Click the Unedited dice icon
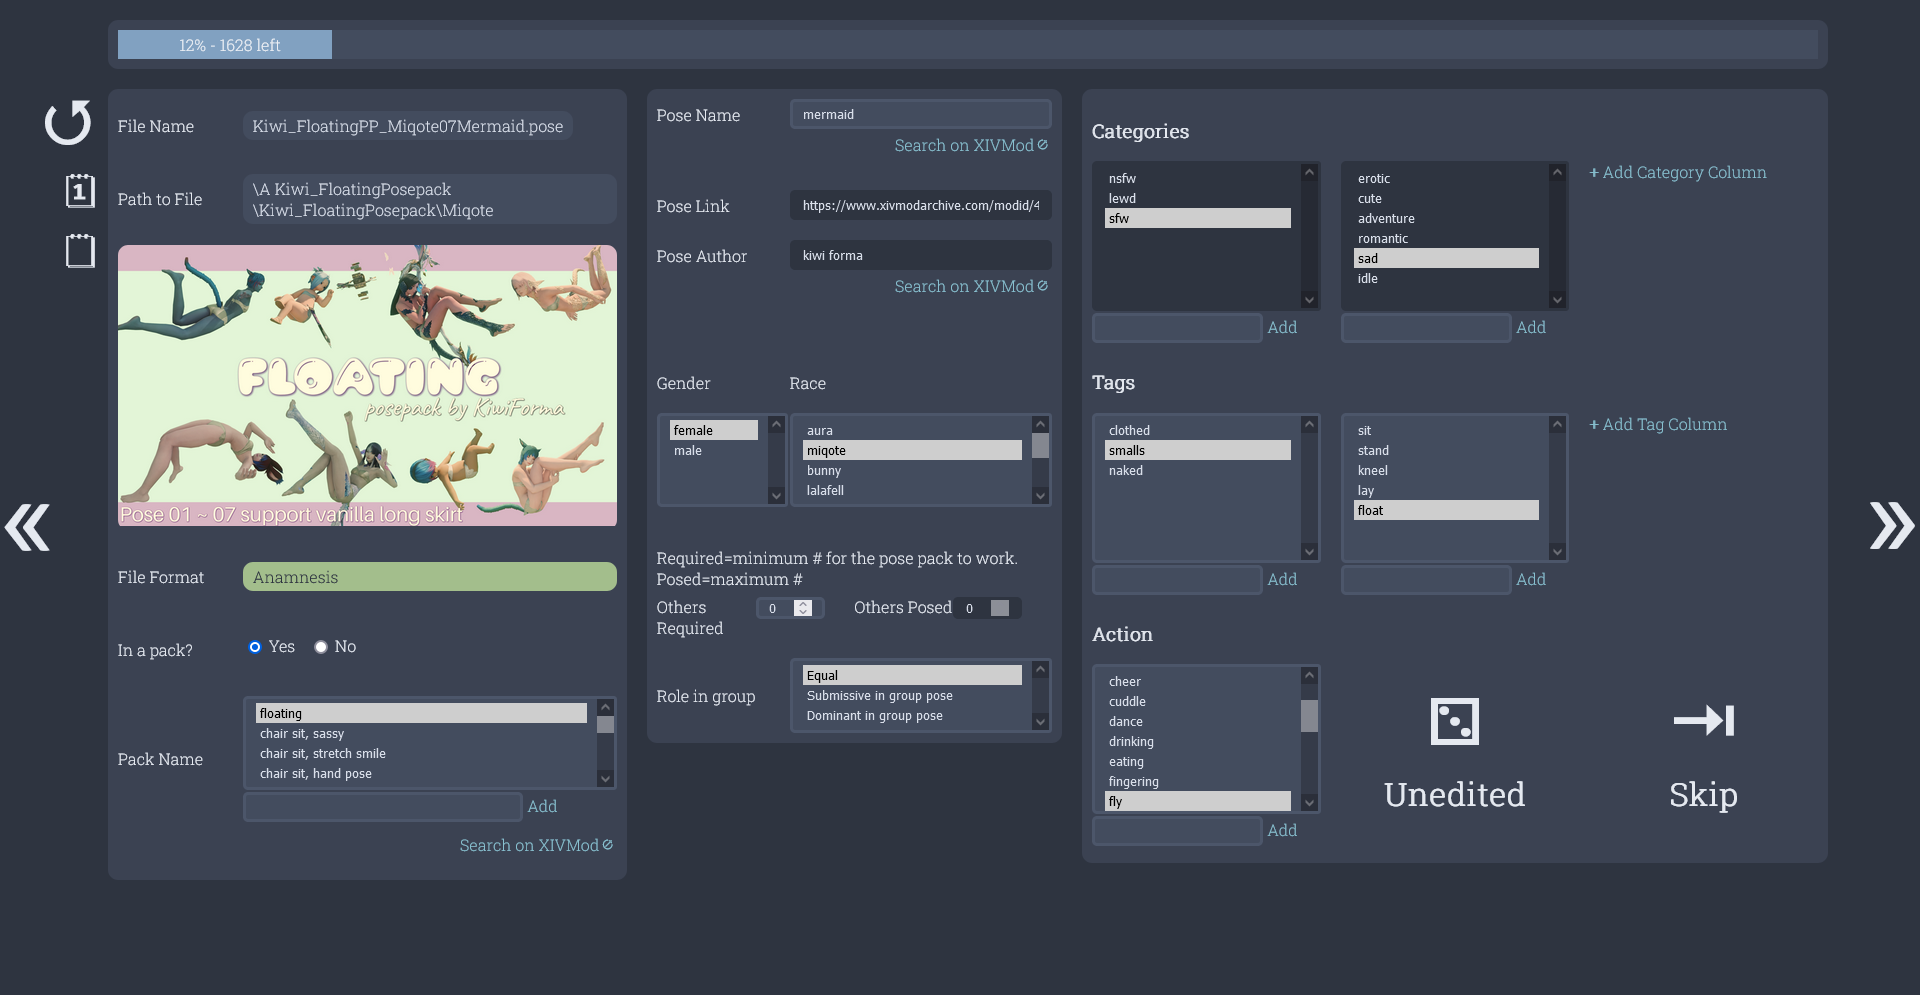This screenshot has width=1920, height=995. (1454, 721)
